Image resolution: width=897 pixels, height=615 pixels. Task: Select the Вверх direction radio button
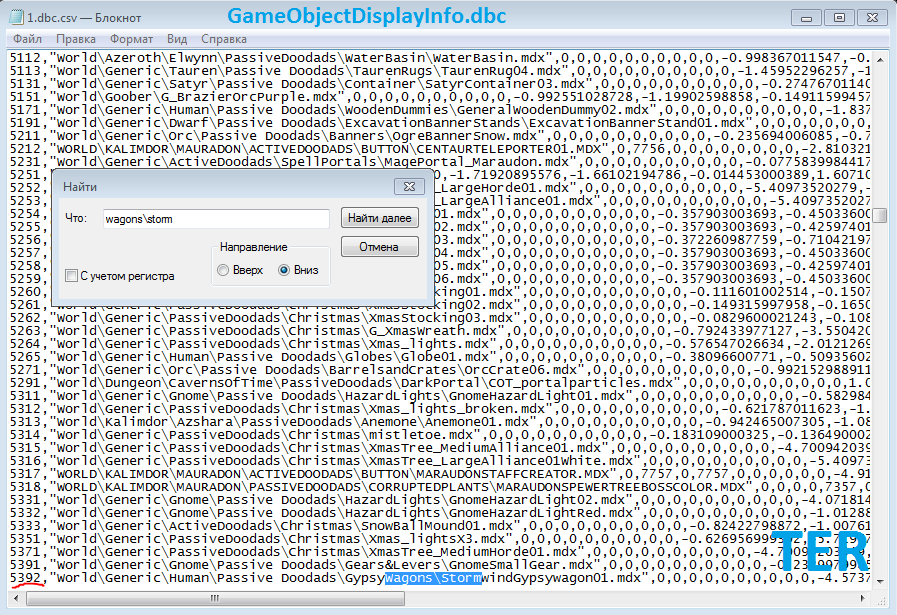pos(223,270)
